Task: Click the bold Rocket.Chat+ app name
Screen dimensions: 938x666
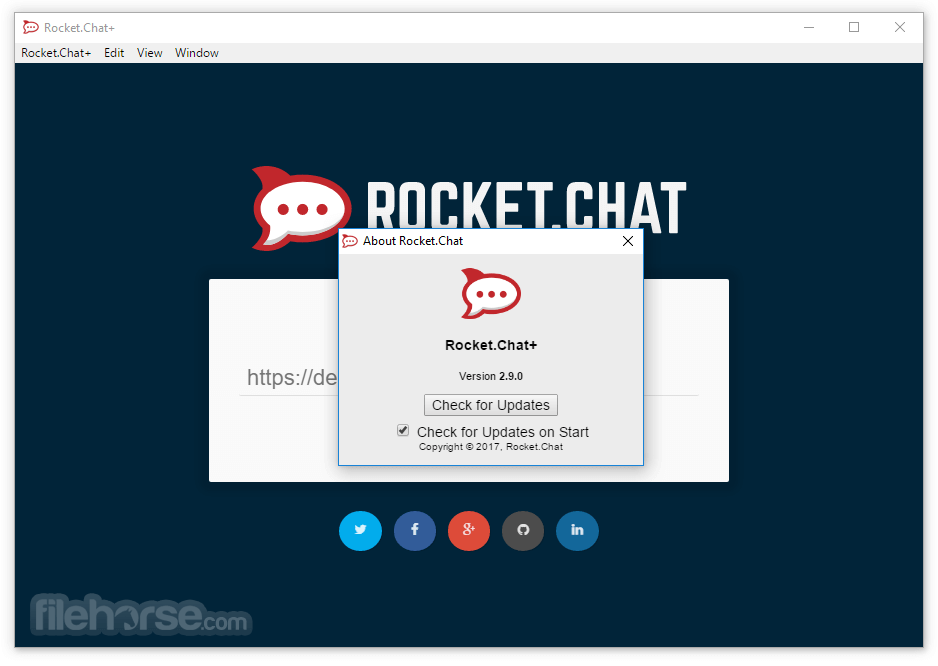Action: tap(491, 345)
